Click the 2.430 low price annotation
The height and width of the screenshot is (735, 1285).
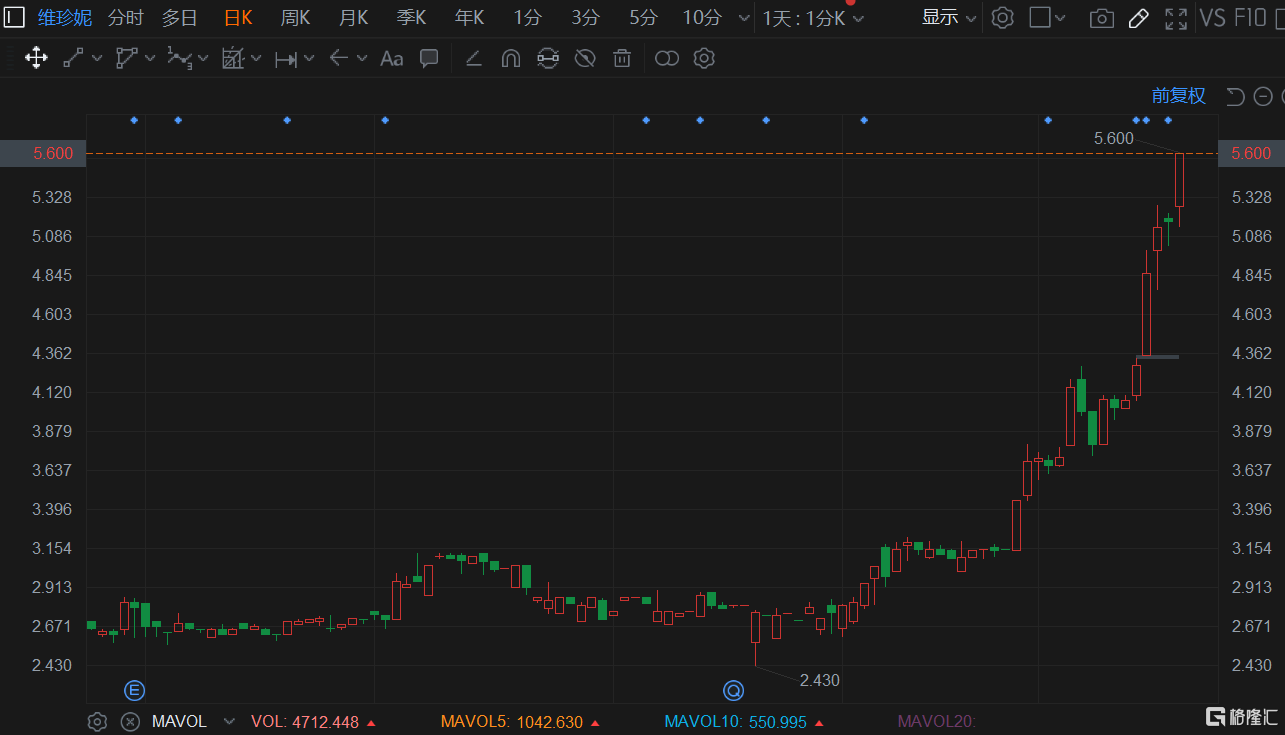click(820, 680)
